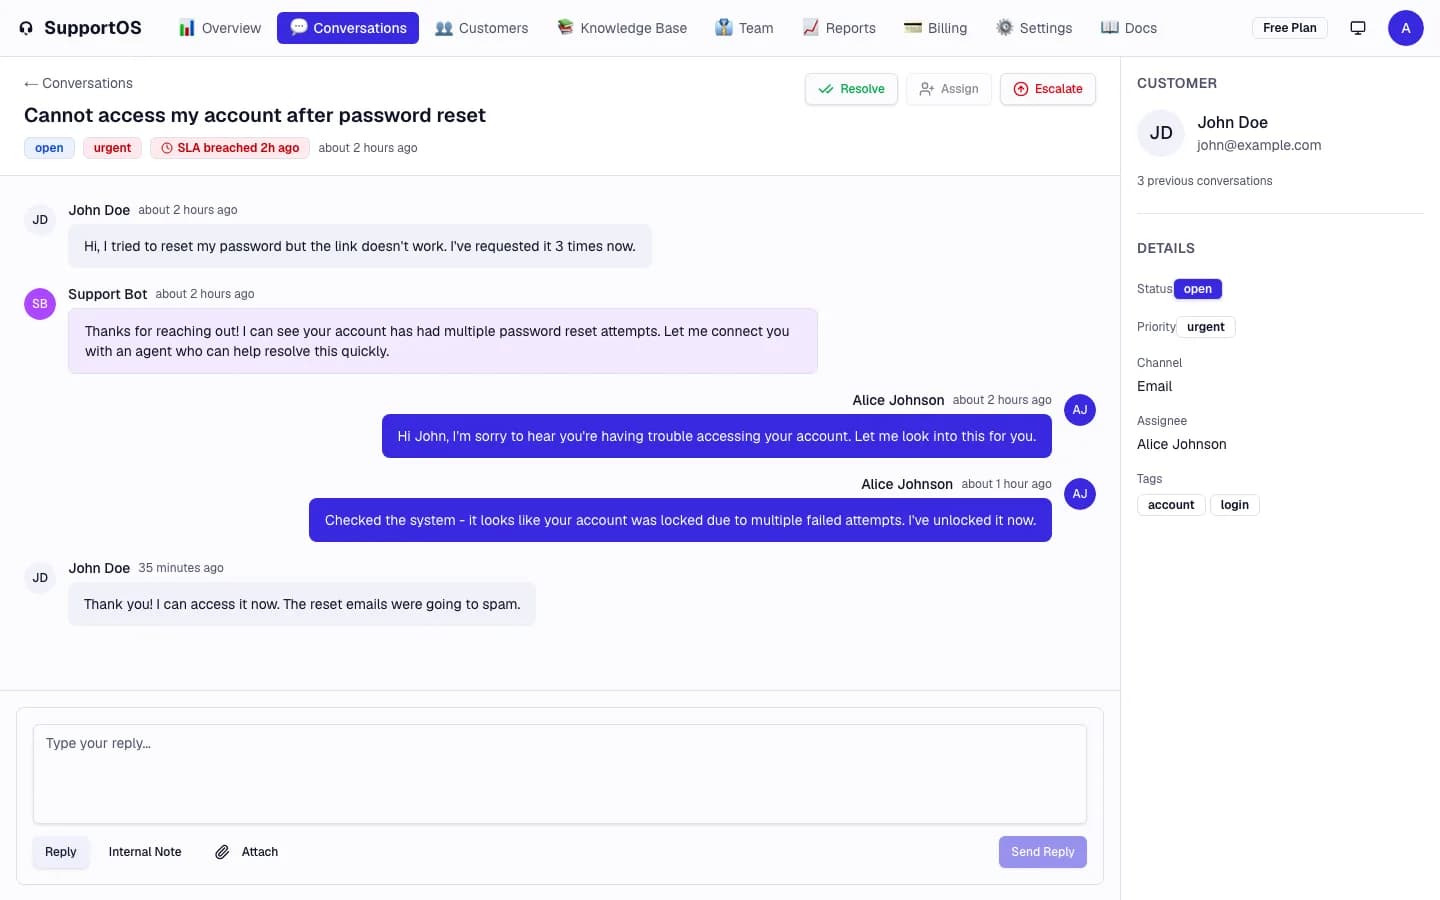Click the Send Reply button
This screenshot has height=900, width=1440.
(x=1043, y=852)
